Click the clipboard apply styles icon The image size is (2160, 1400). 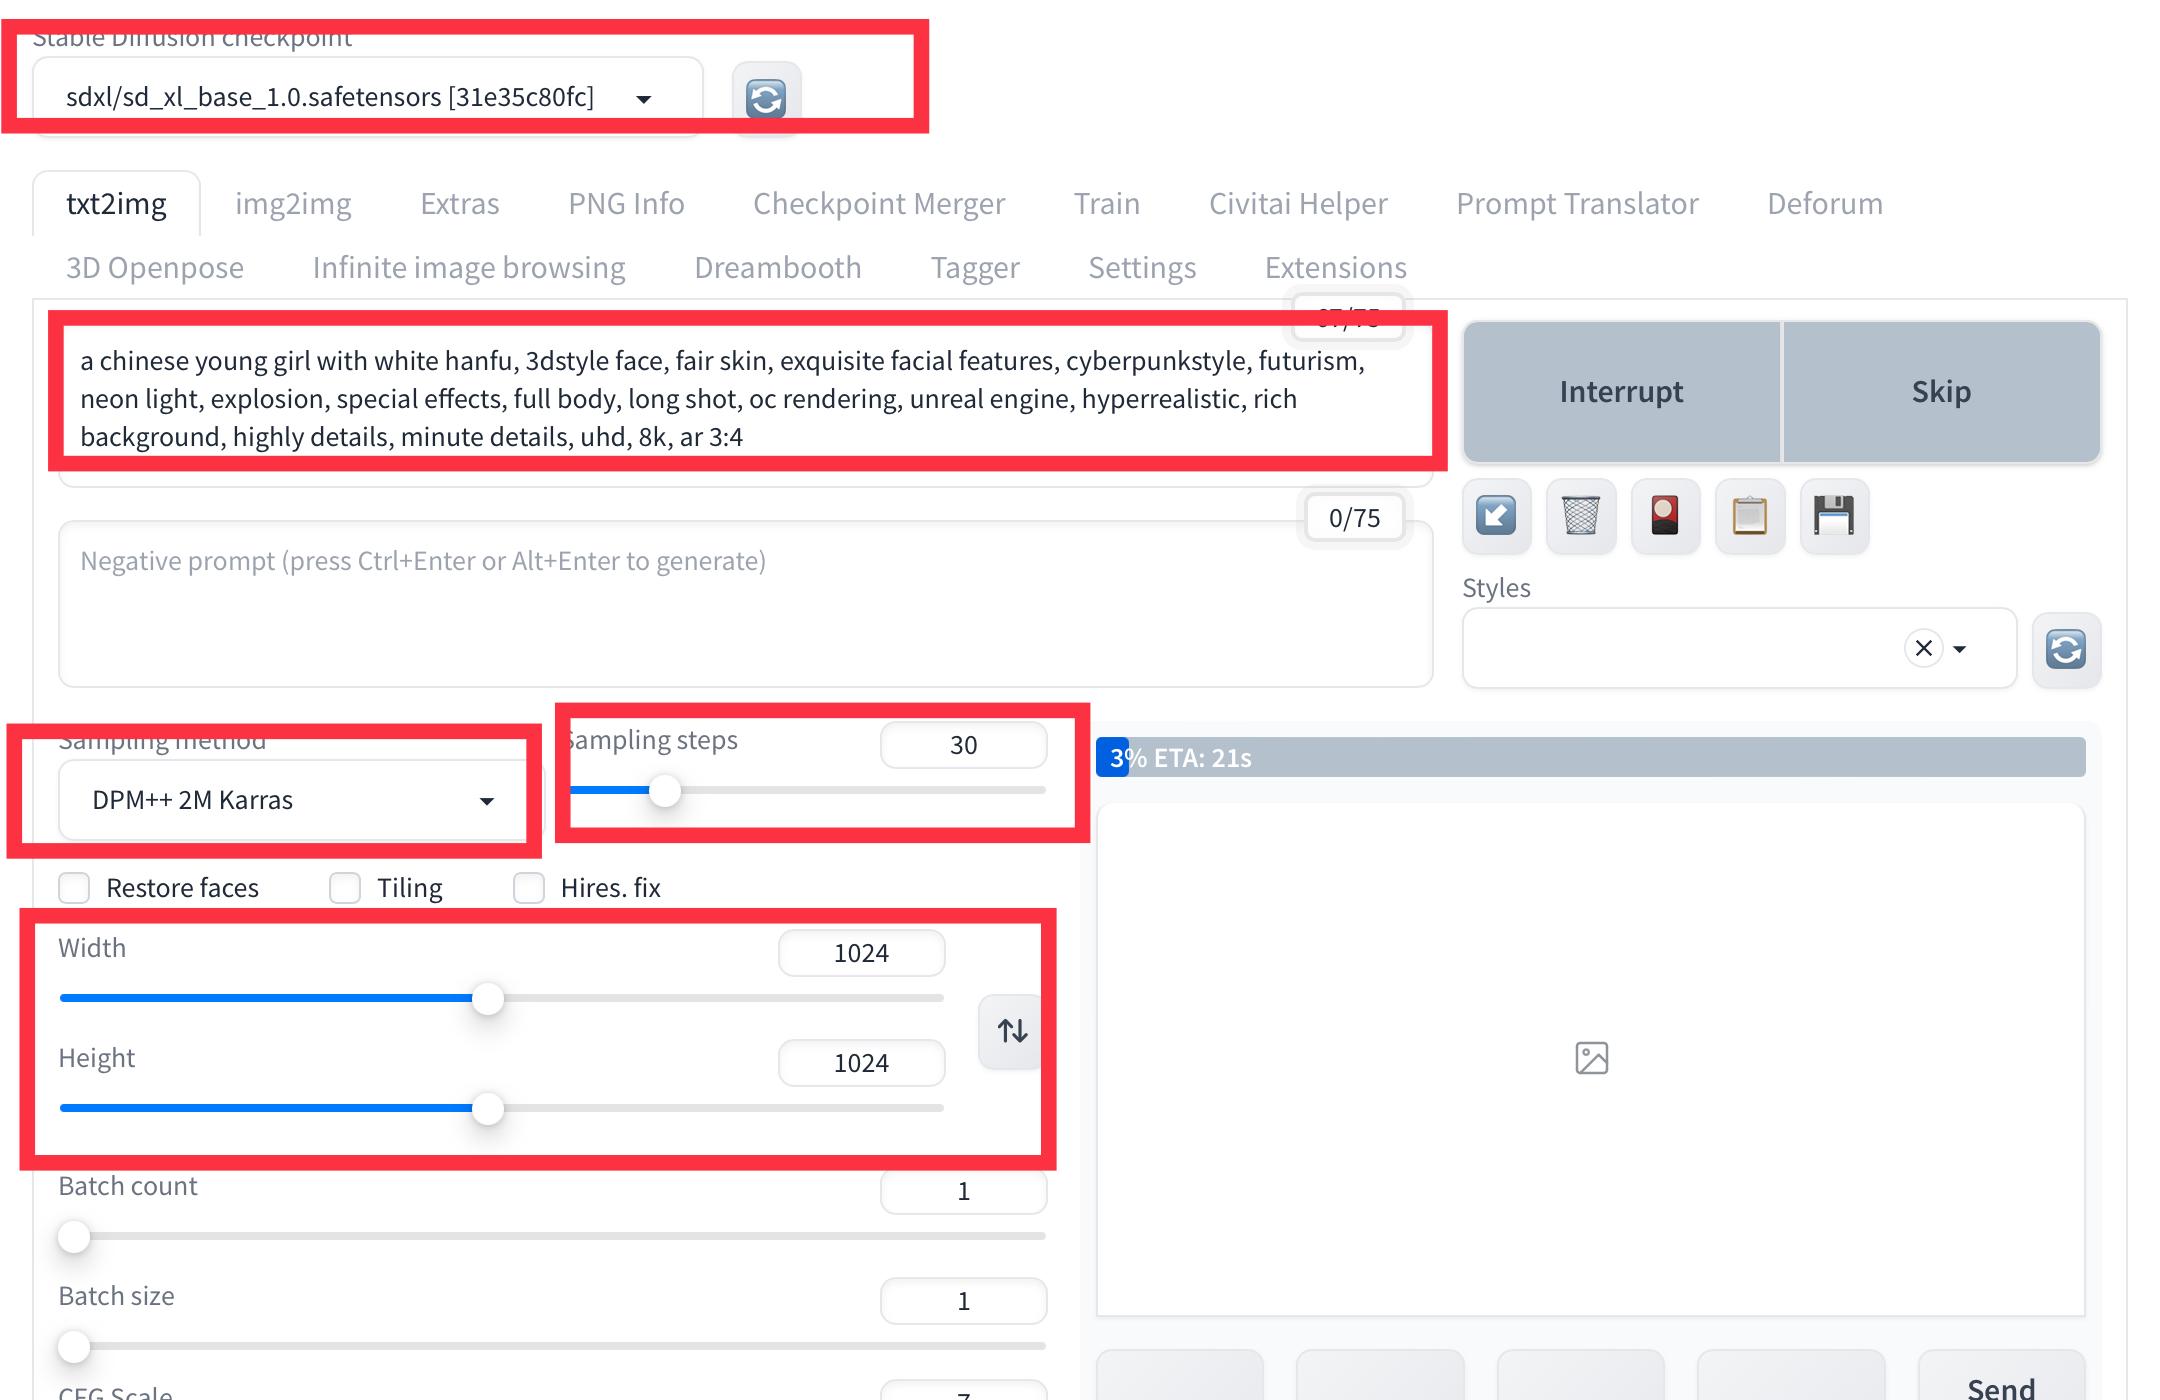tap(1750, 516)
